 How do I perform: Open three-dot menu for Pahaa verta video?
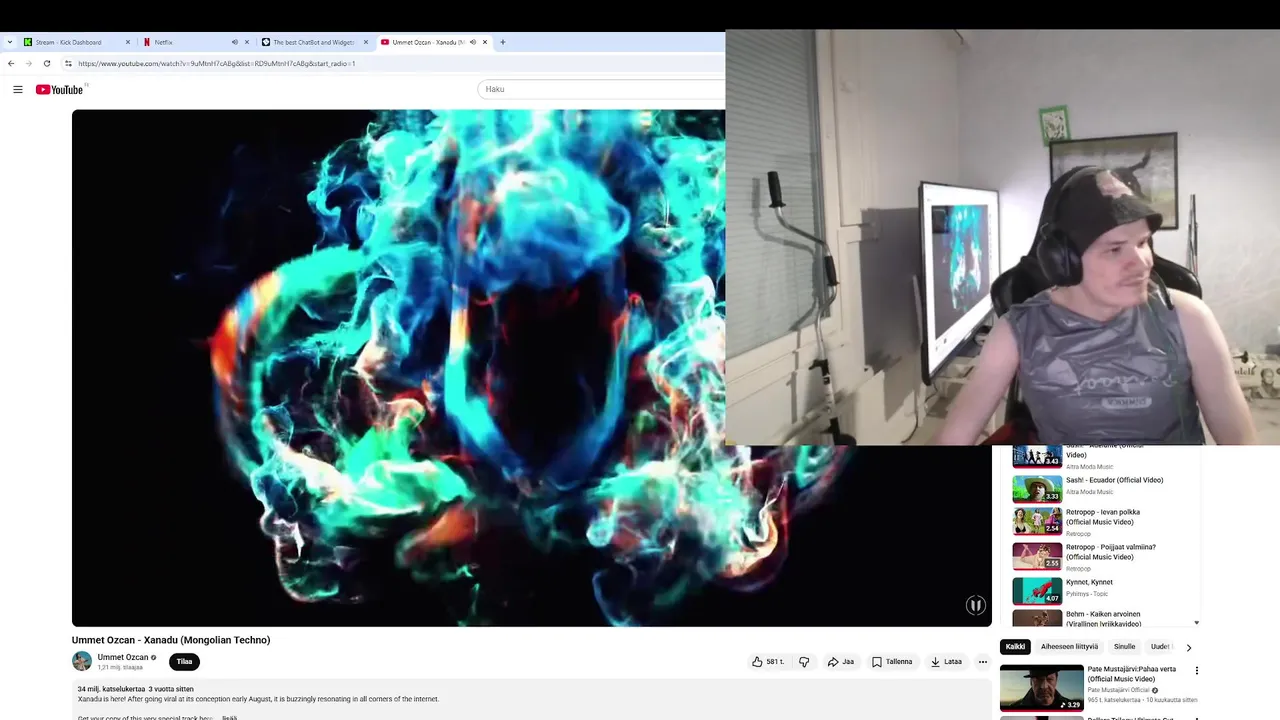click(1196, 671)
